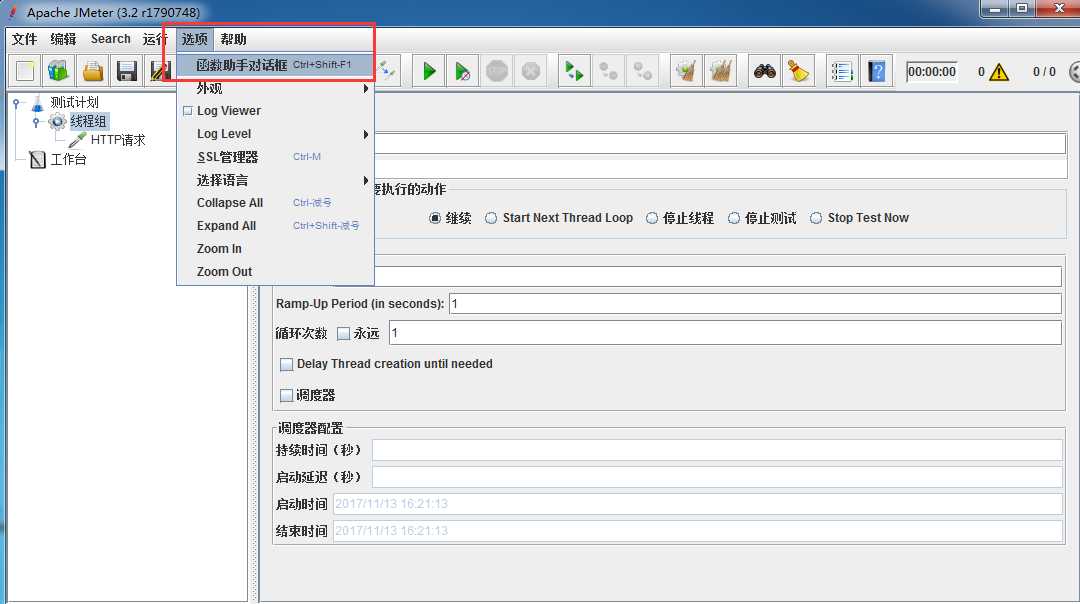Click the Remote Stop All icon
The image size is (1080, 604).
pyautogui.click(x=608, y=71)
